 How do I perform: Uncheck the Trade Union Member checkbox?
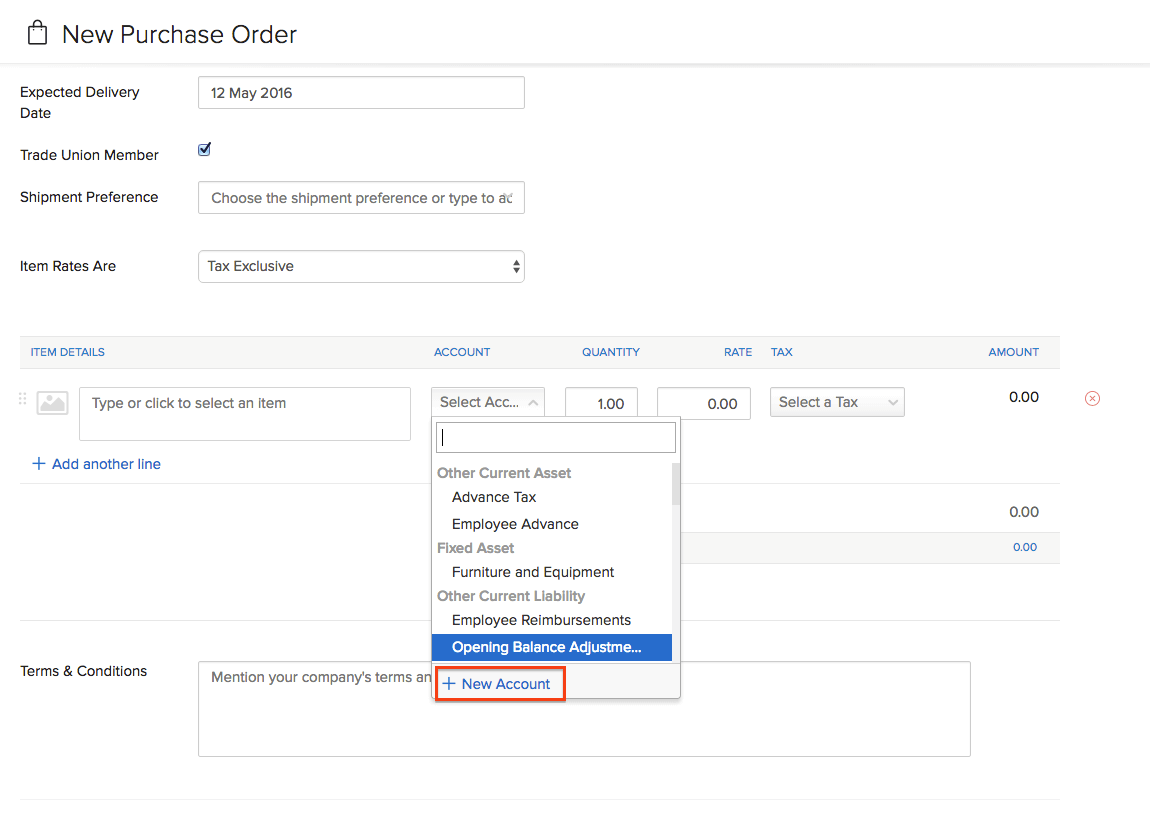pyautogui.click(x=203, y=148)
